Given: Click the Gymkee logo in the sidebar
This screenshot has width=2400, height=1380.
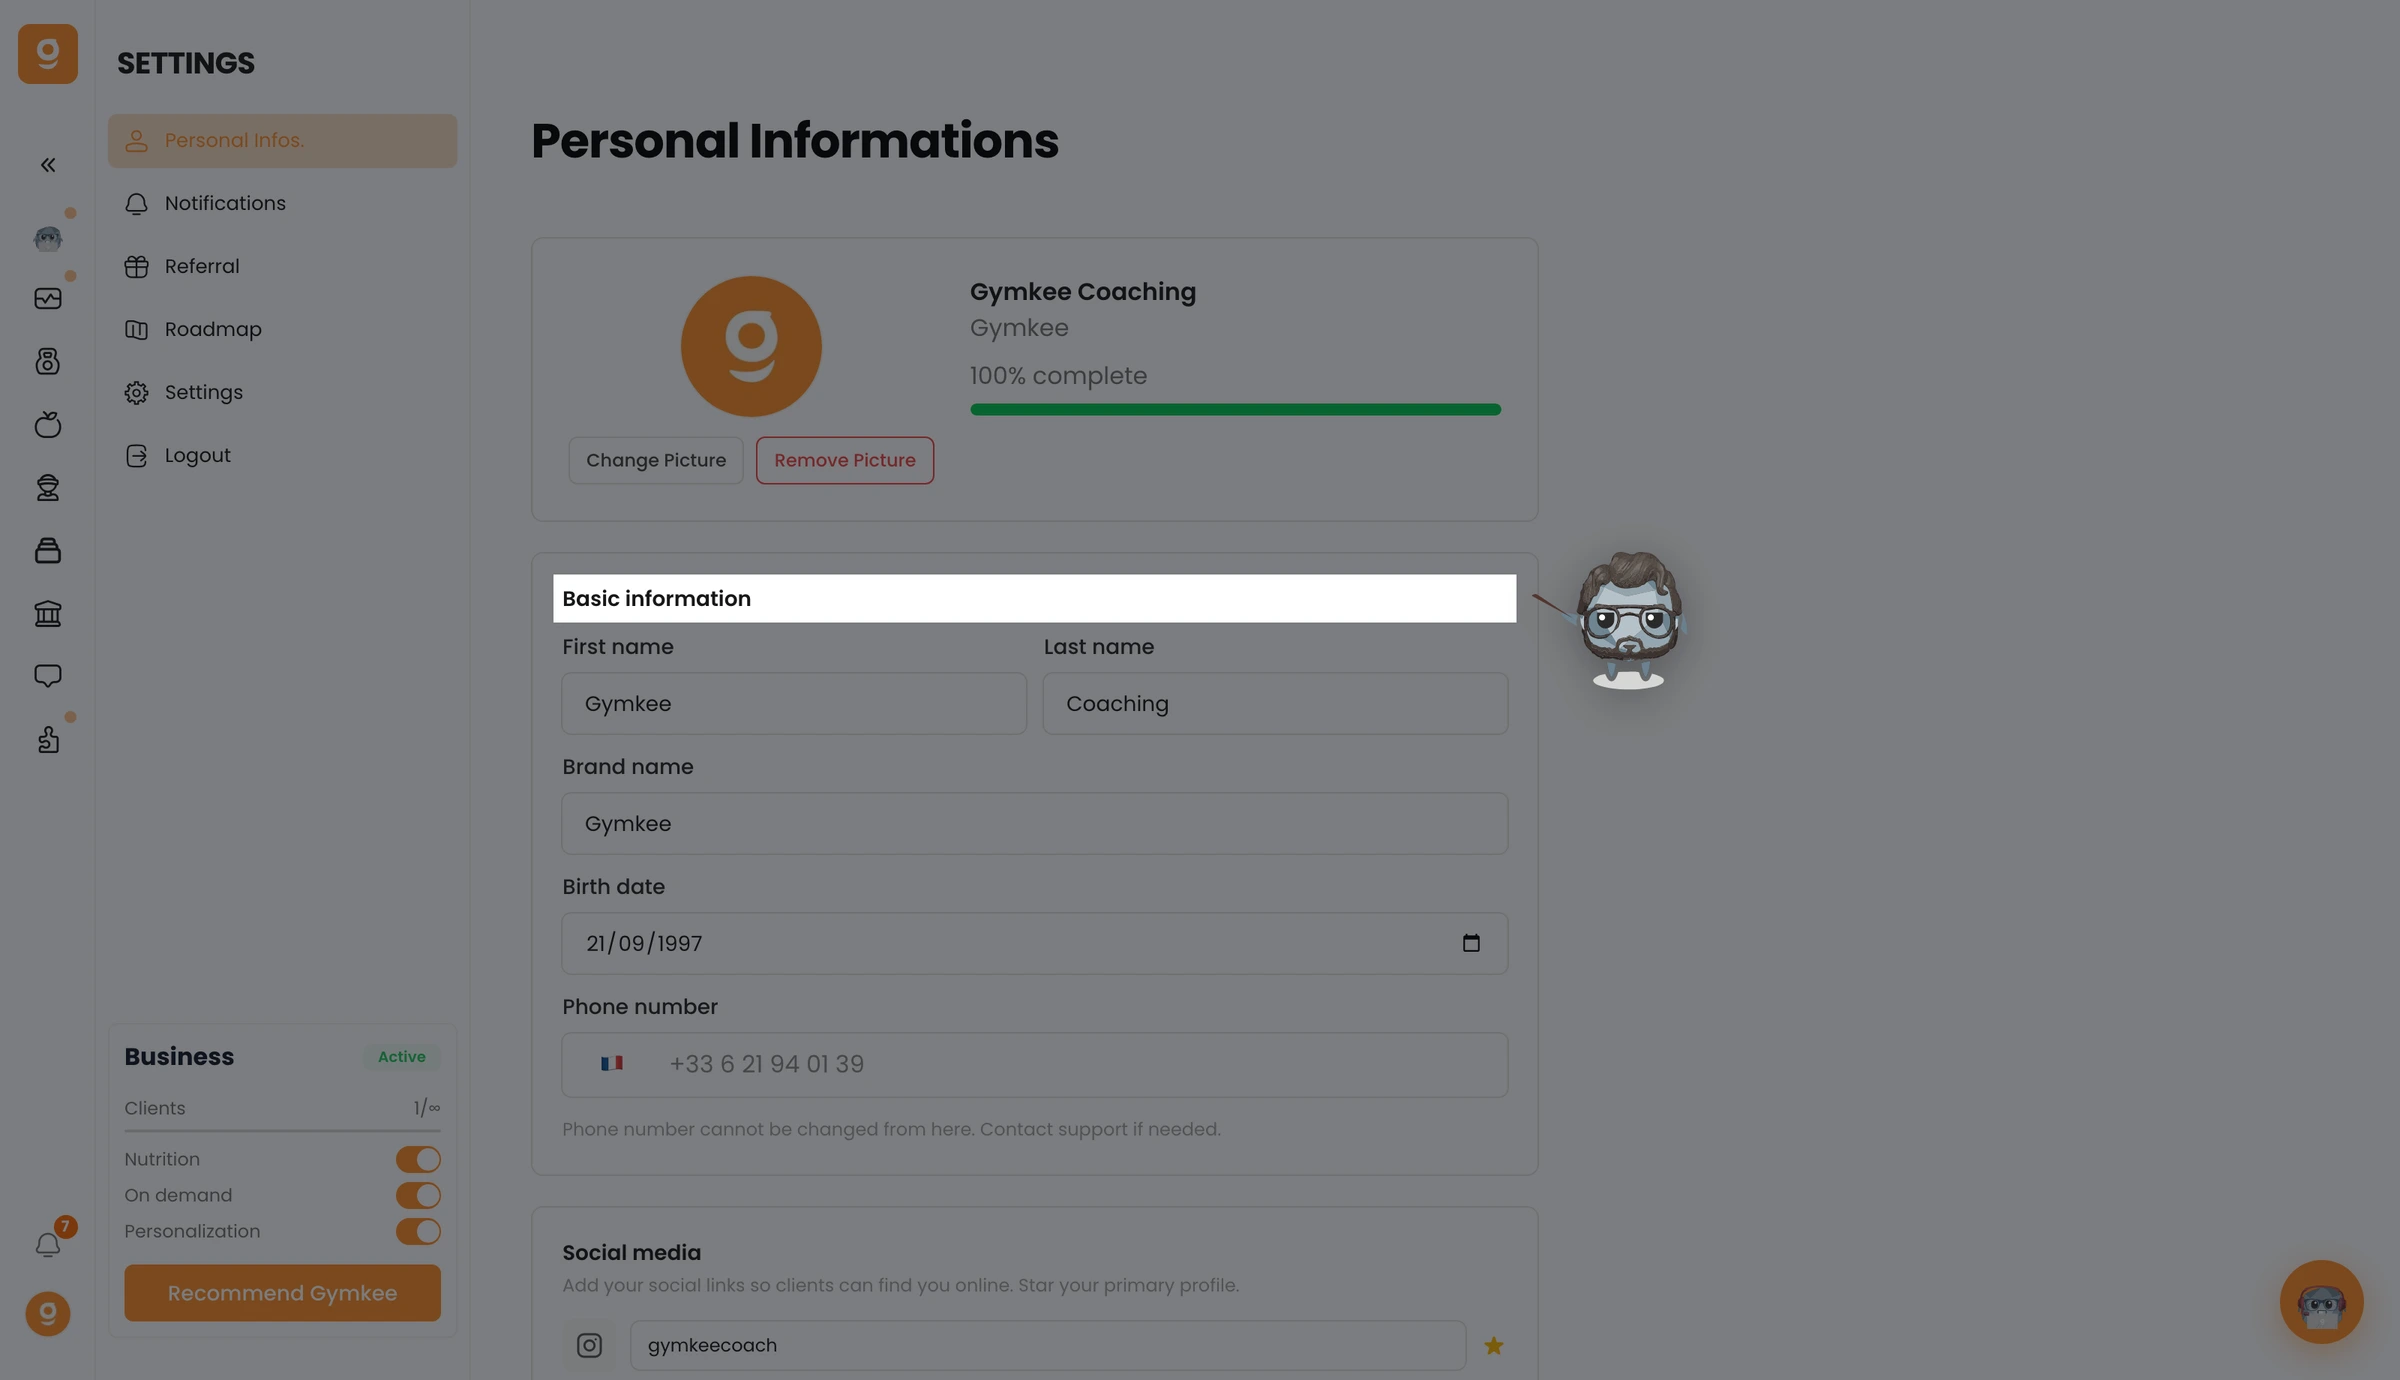Looking at the screenshot, I should 48,54.
